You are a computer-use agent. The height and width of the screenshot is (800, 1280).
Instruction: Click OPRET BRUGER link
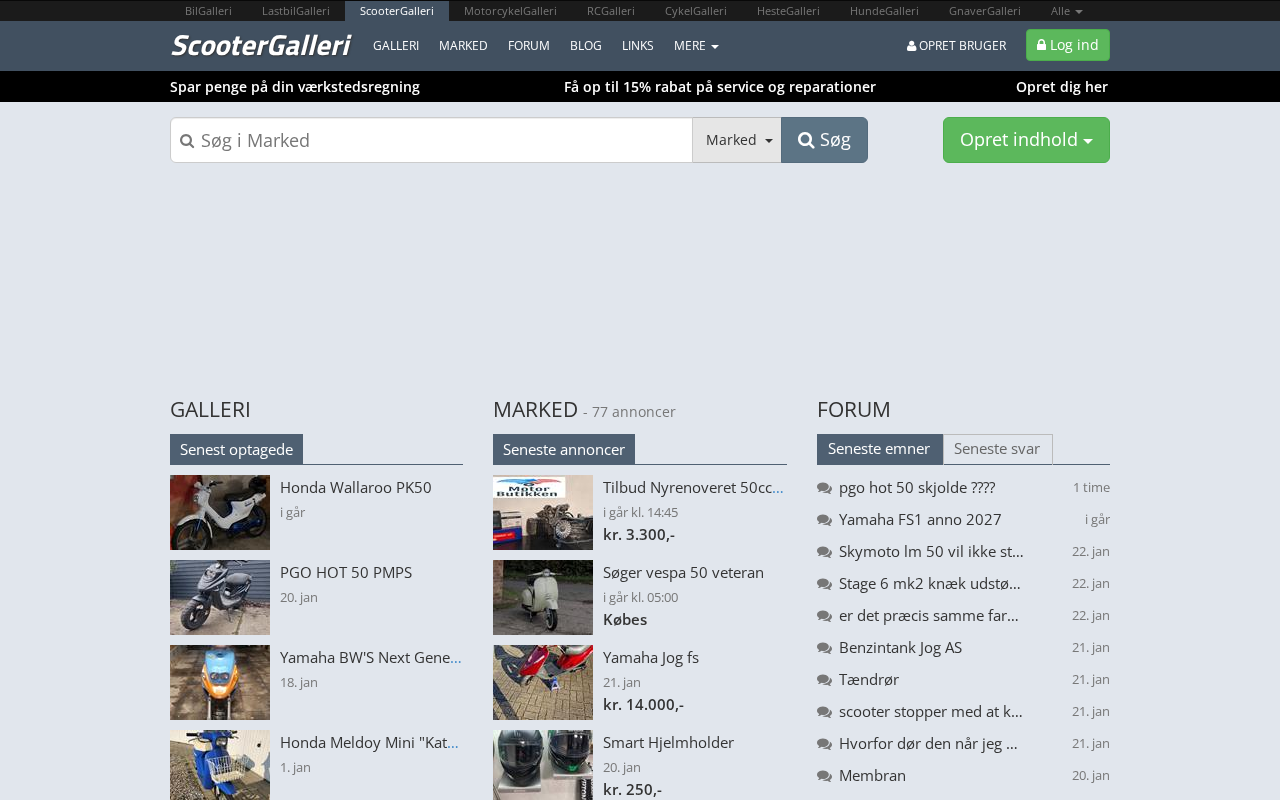coord(956,46)
